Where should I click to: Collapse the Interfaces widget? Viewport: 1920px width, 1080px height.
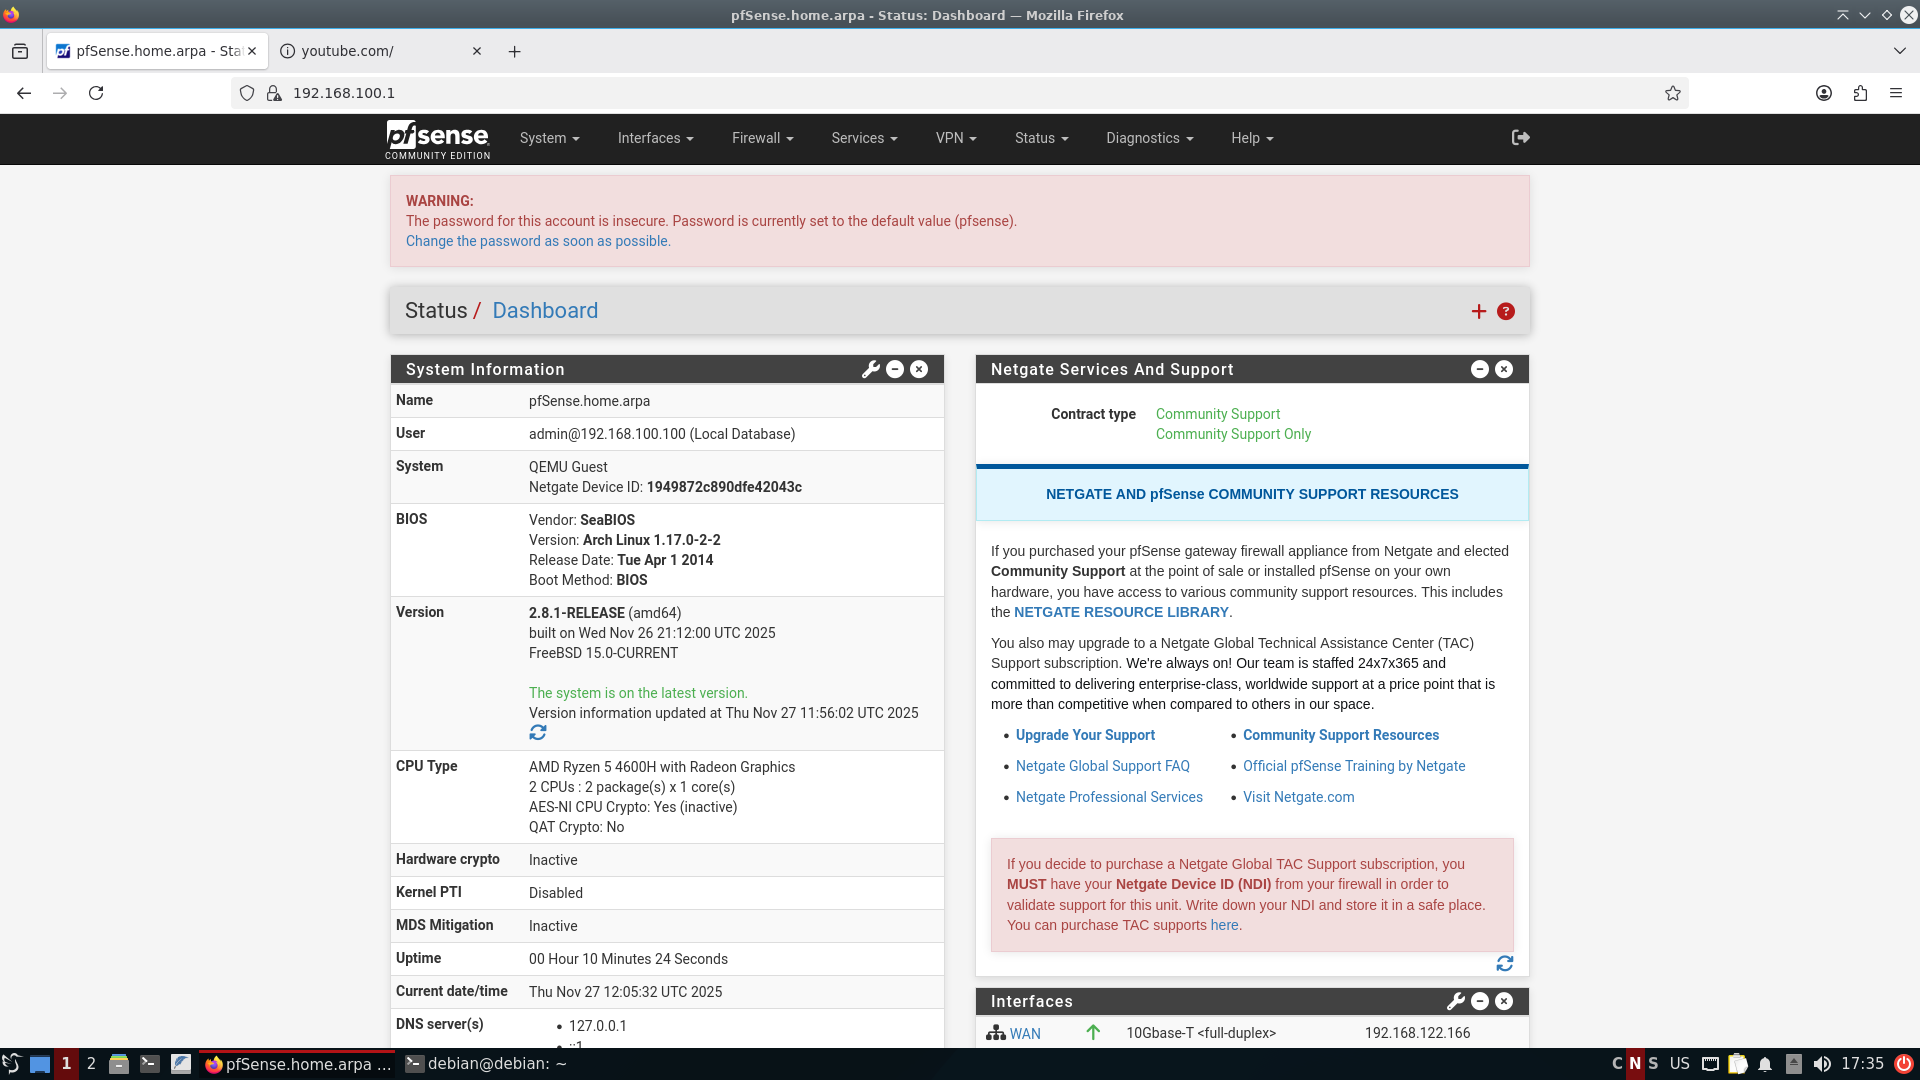click(x=1479, y=1001)
